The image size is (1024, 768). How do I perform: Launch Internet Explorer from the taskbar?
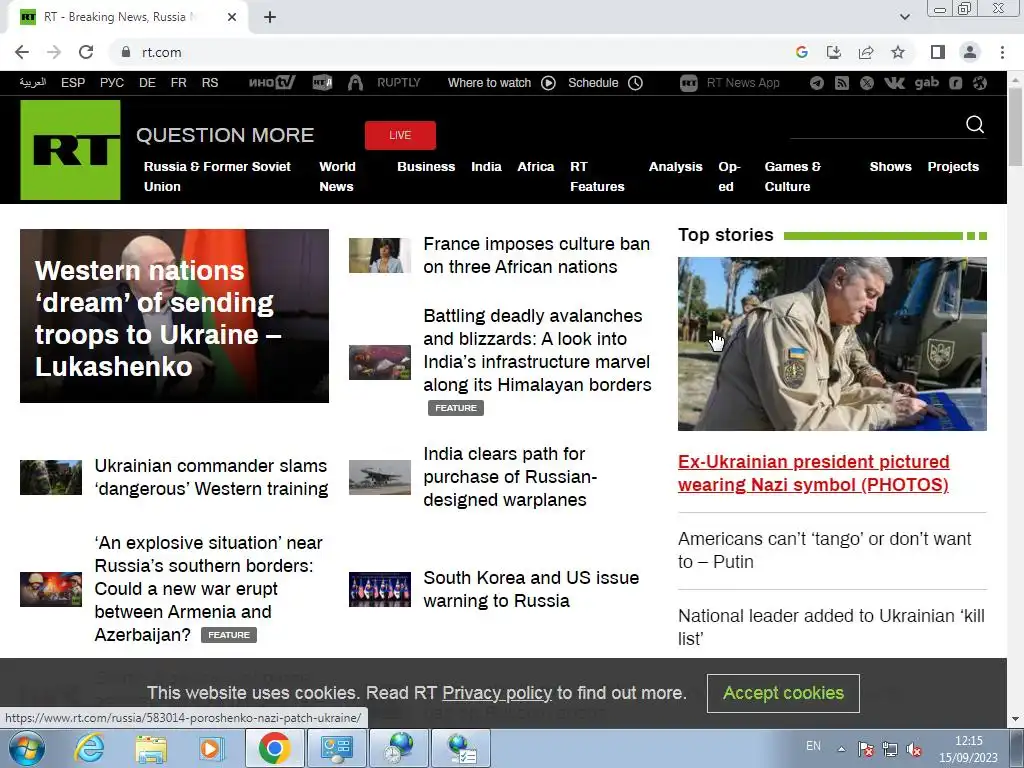click(x=88, y=748)
